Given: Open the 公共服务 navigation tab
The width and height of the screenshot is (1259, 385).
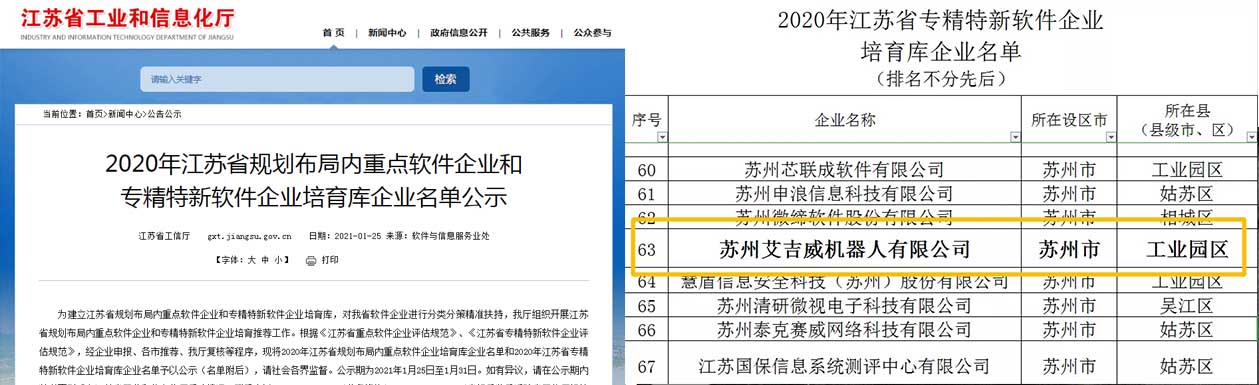Looking at the screenshot, I should [x=530, y=32].
